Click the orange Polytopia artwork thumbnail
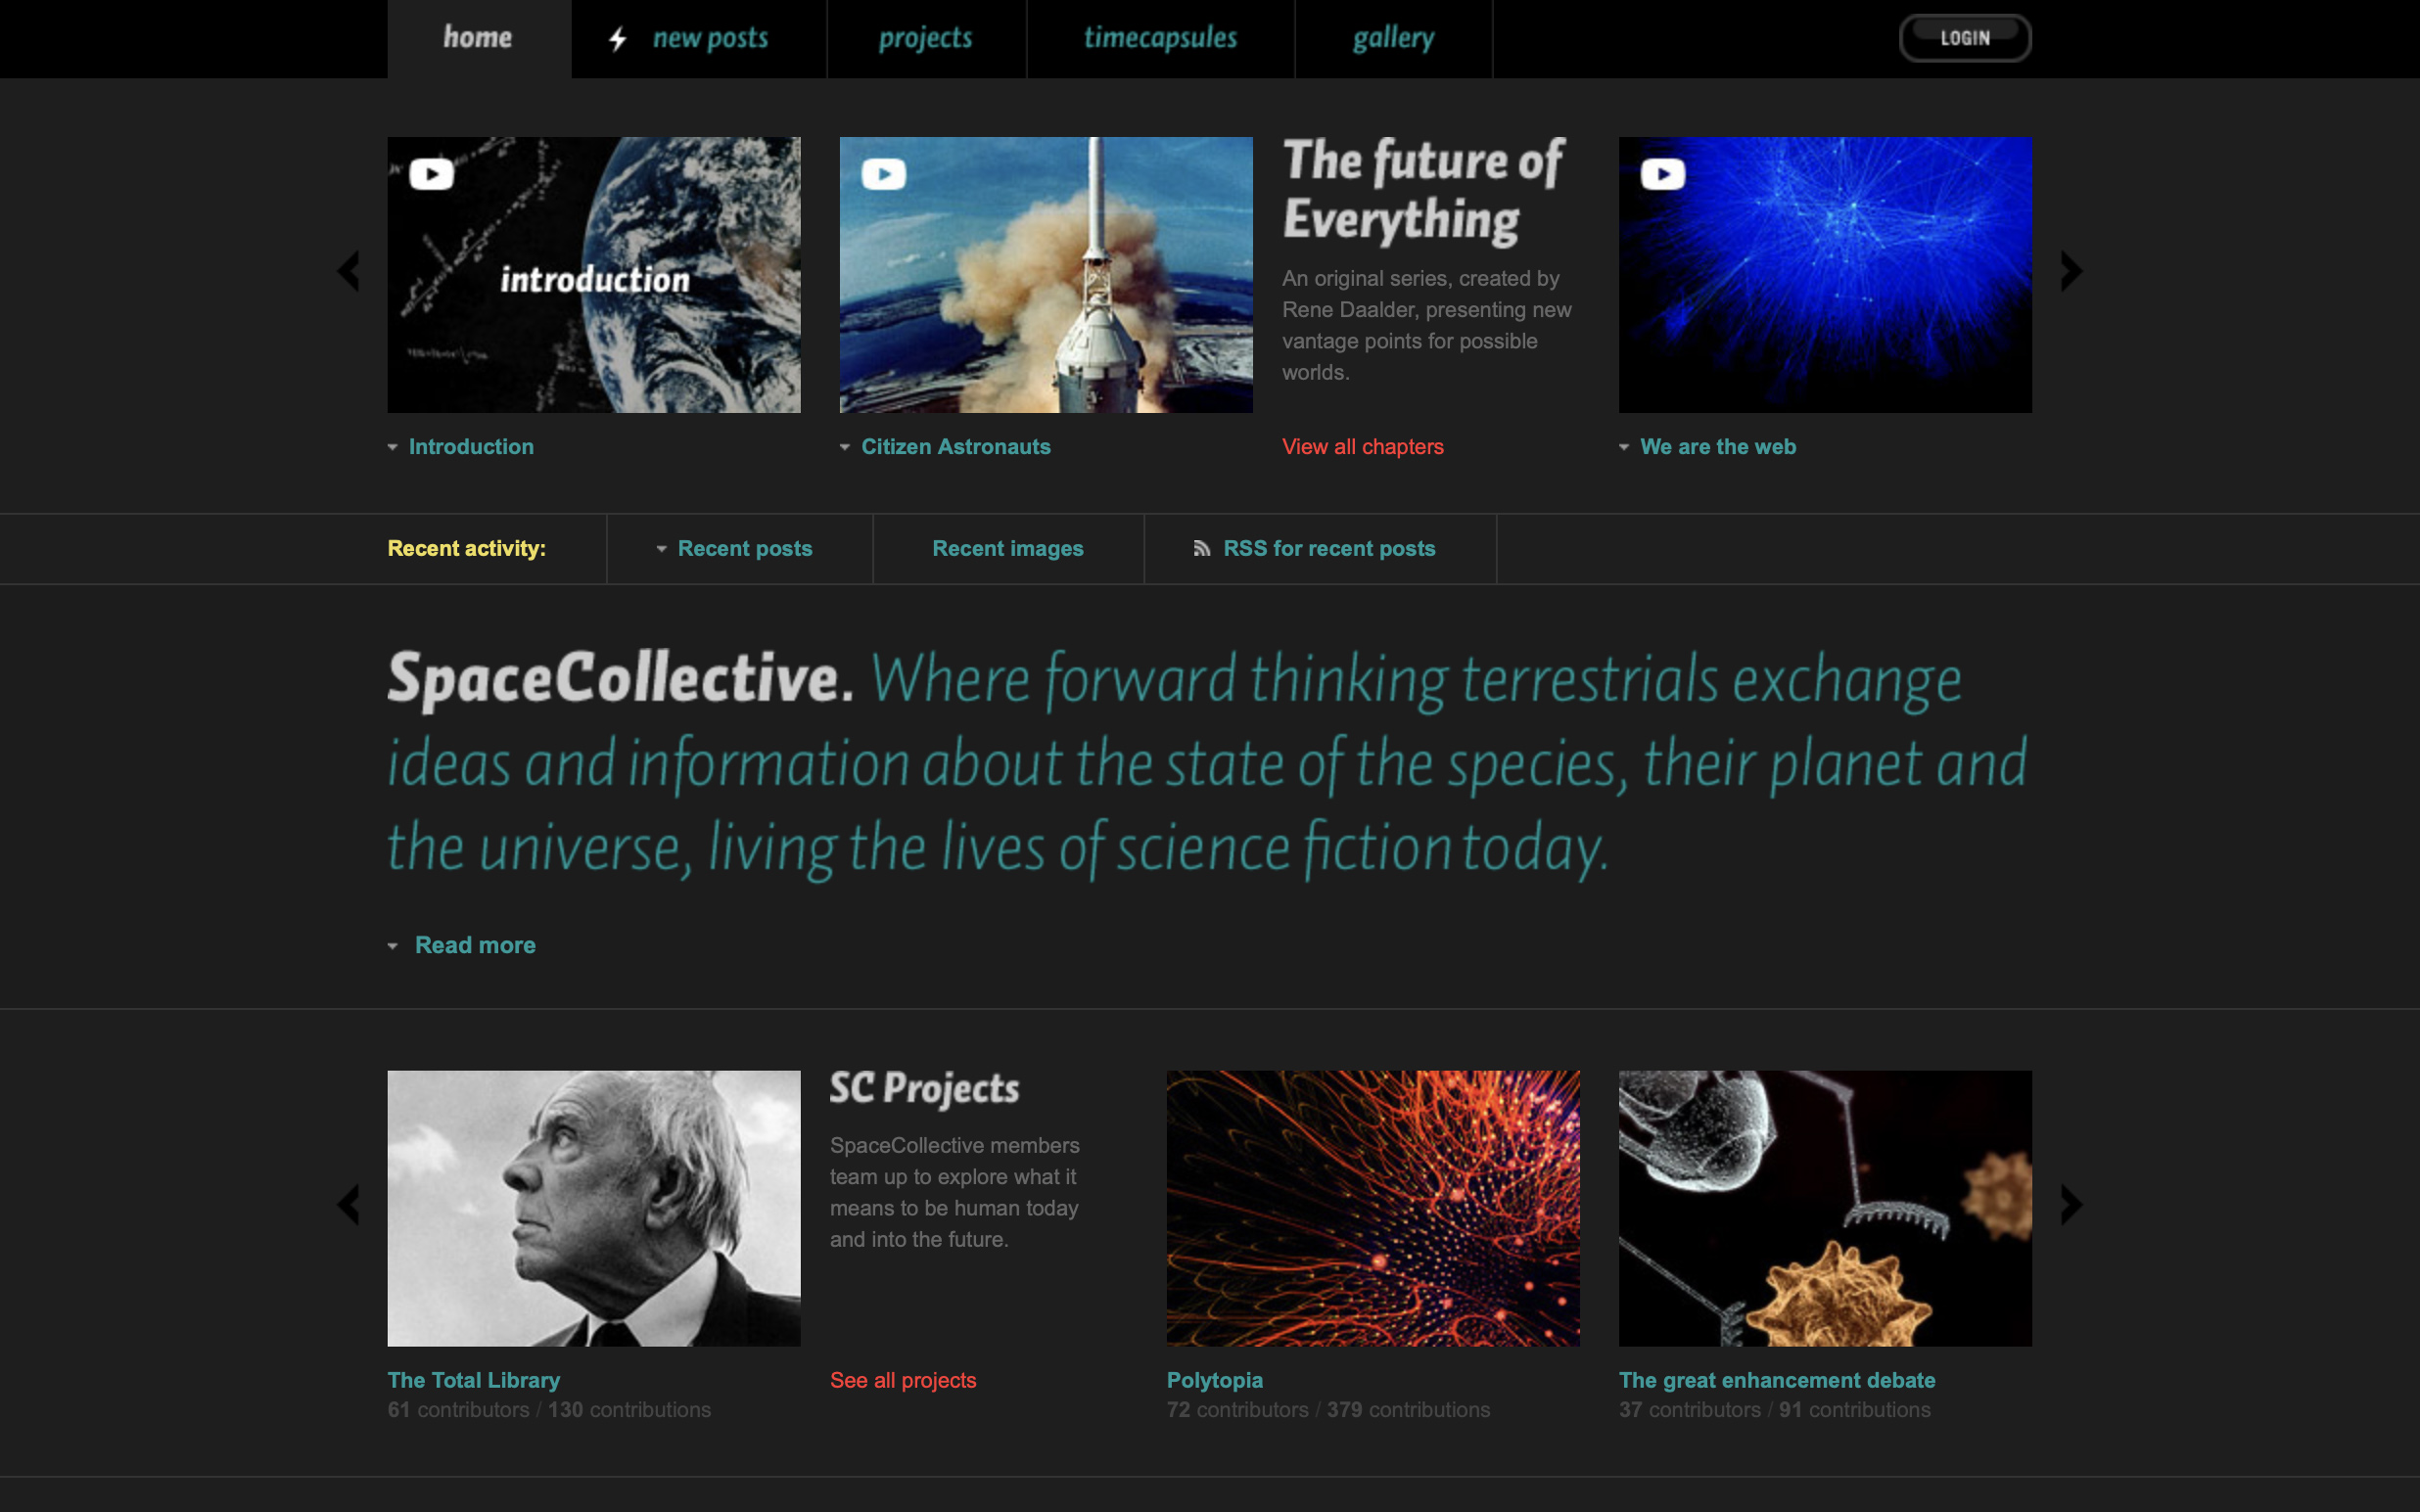The height and width of the screenshot is (1512, 2420). [x=1373, y=1208]
